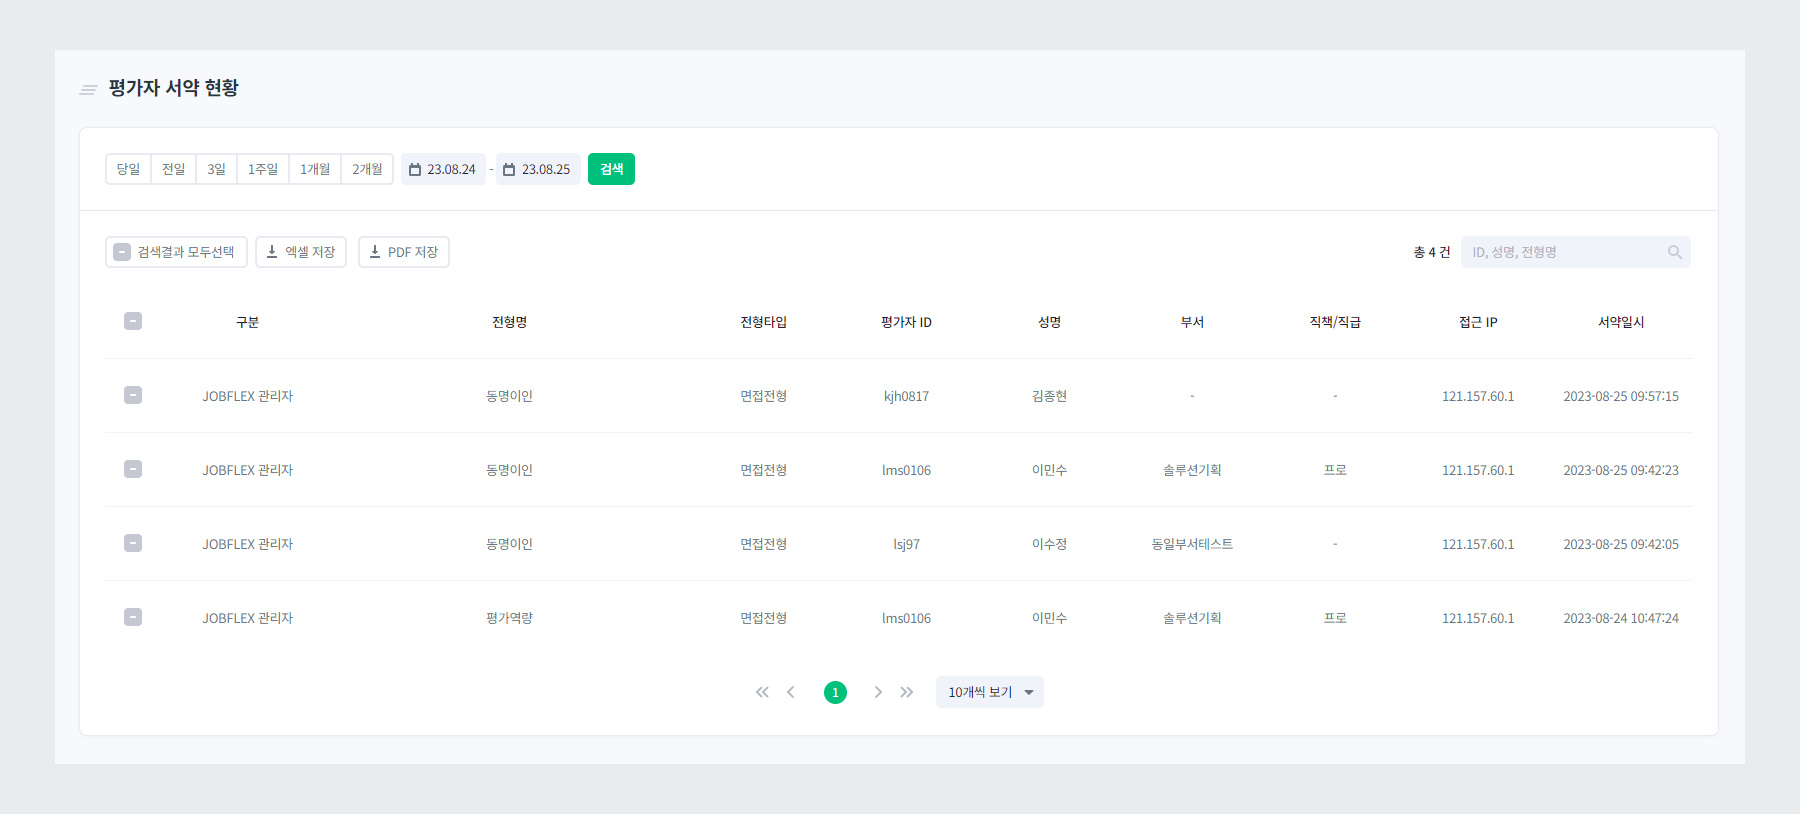
Task: Go to the previous page arrow
Action: tap(791, 692)
